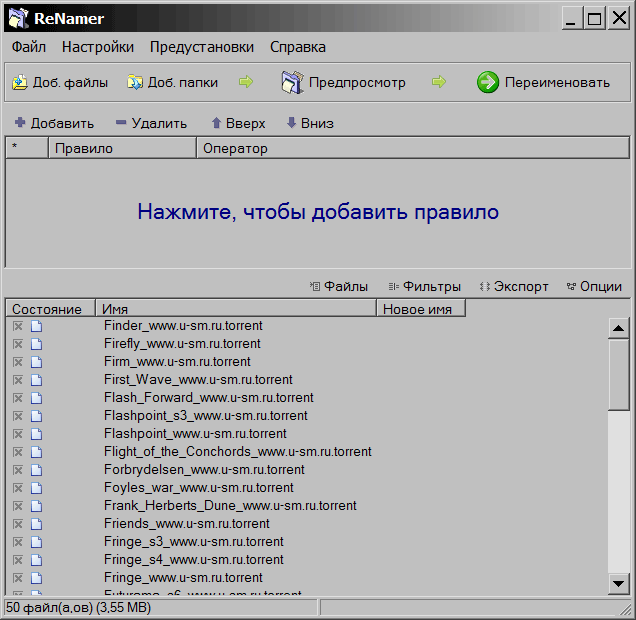Uncheck the Firefly_www.u-sm.ru.torrent file mark
The width and height of the screenshot is (636, 620).
(17, 344)
